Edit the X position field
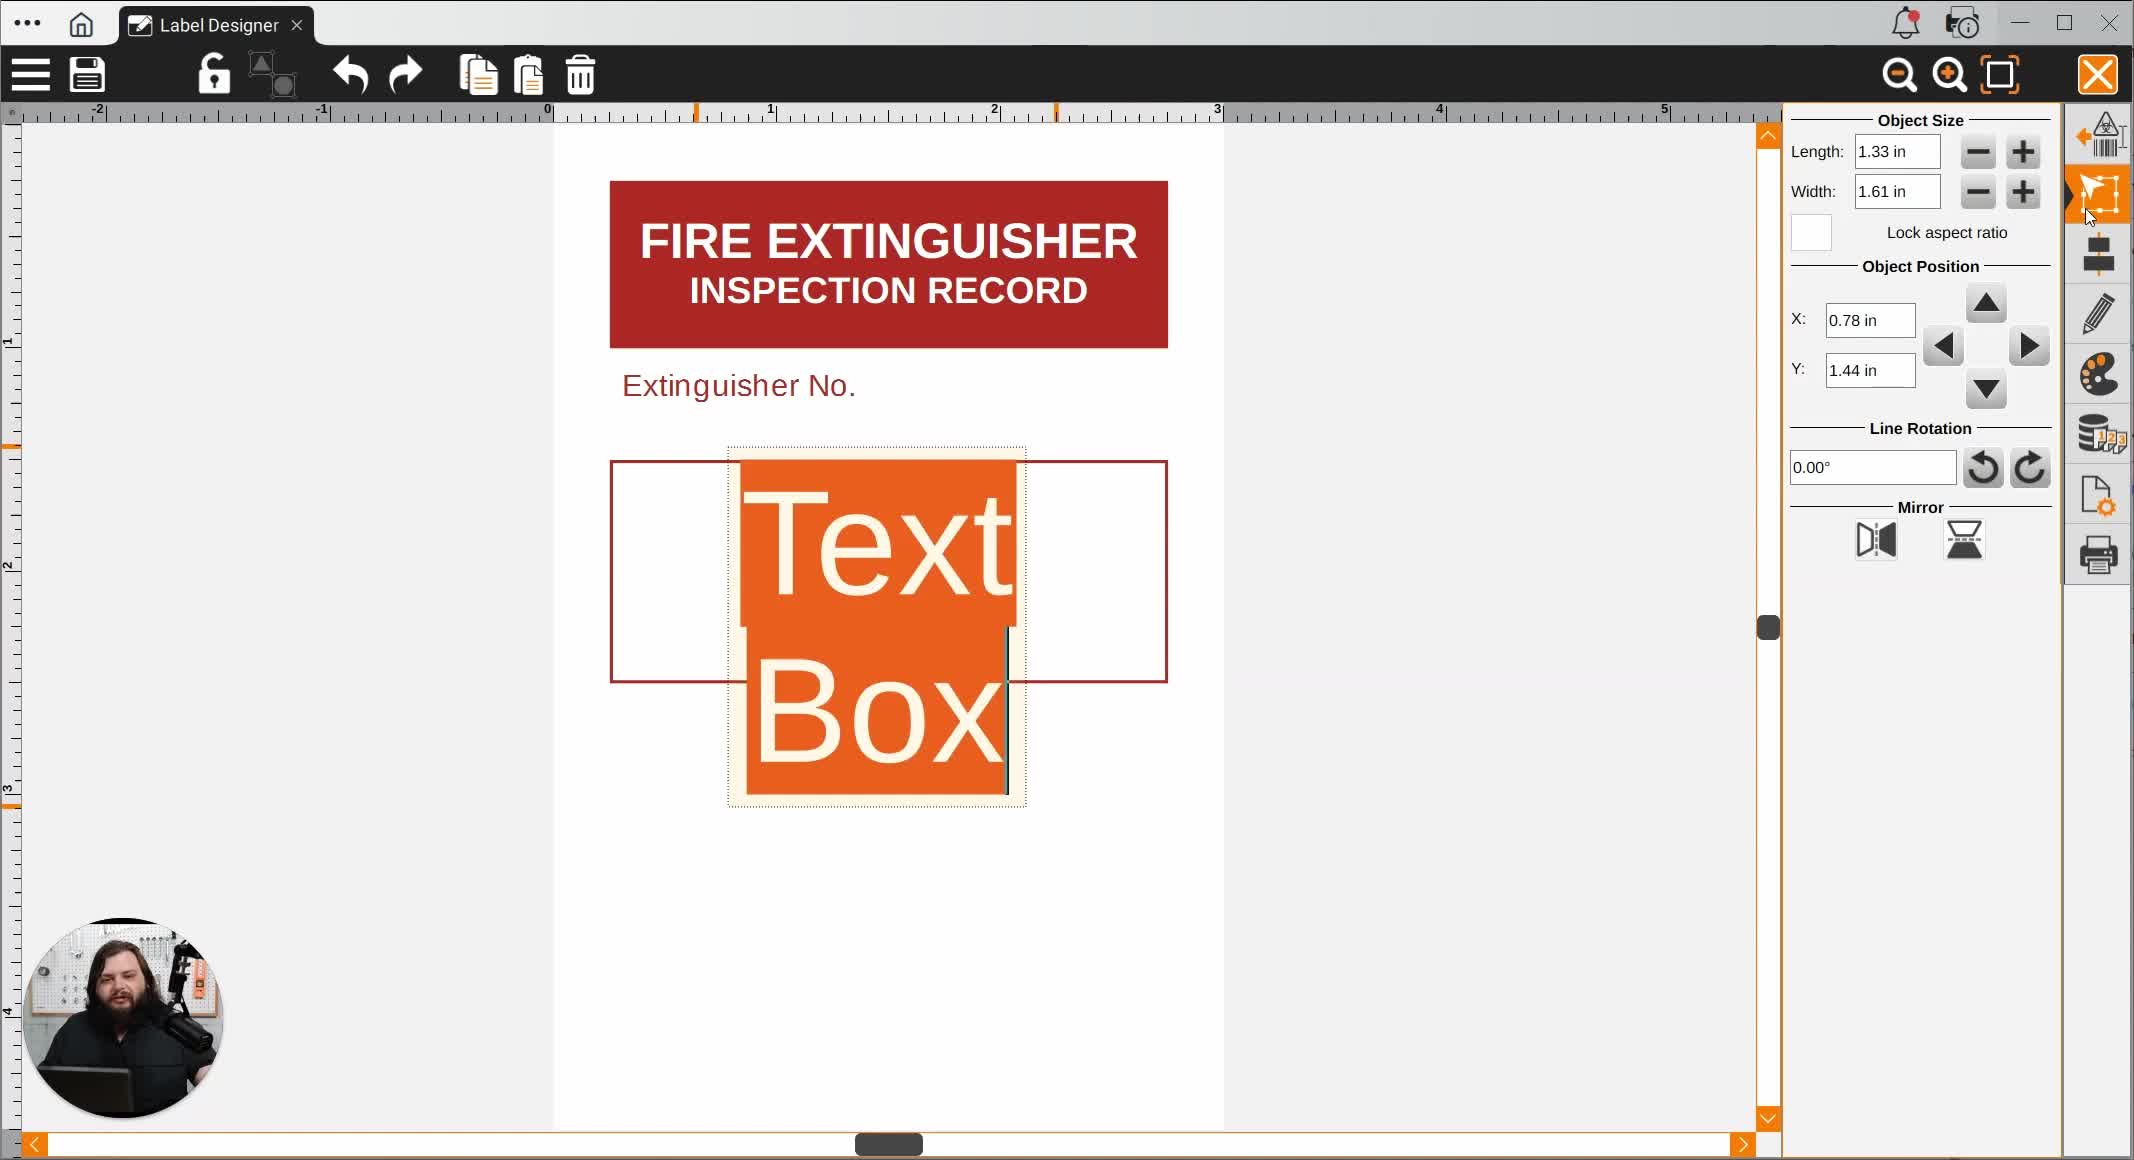The width and height of the screenshot is (2134, 1160). tap(1870, 321)
